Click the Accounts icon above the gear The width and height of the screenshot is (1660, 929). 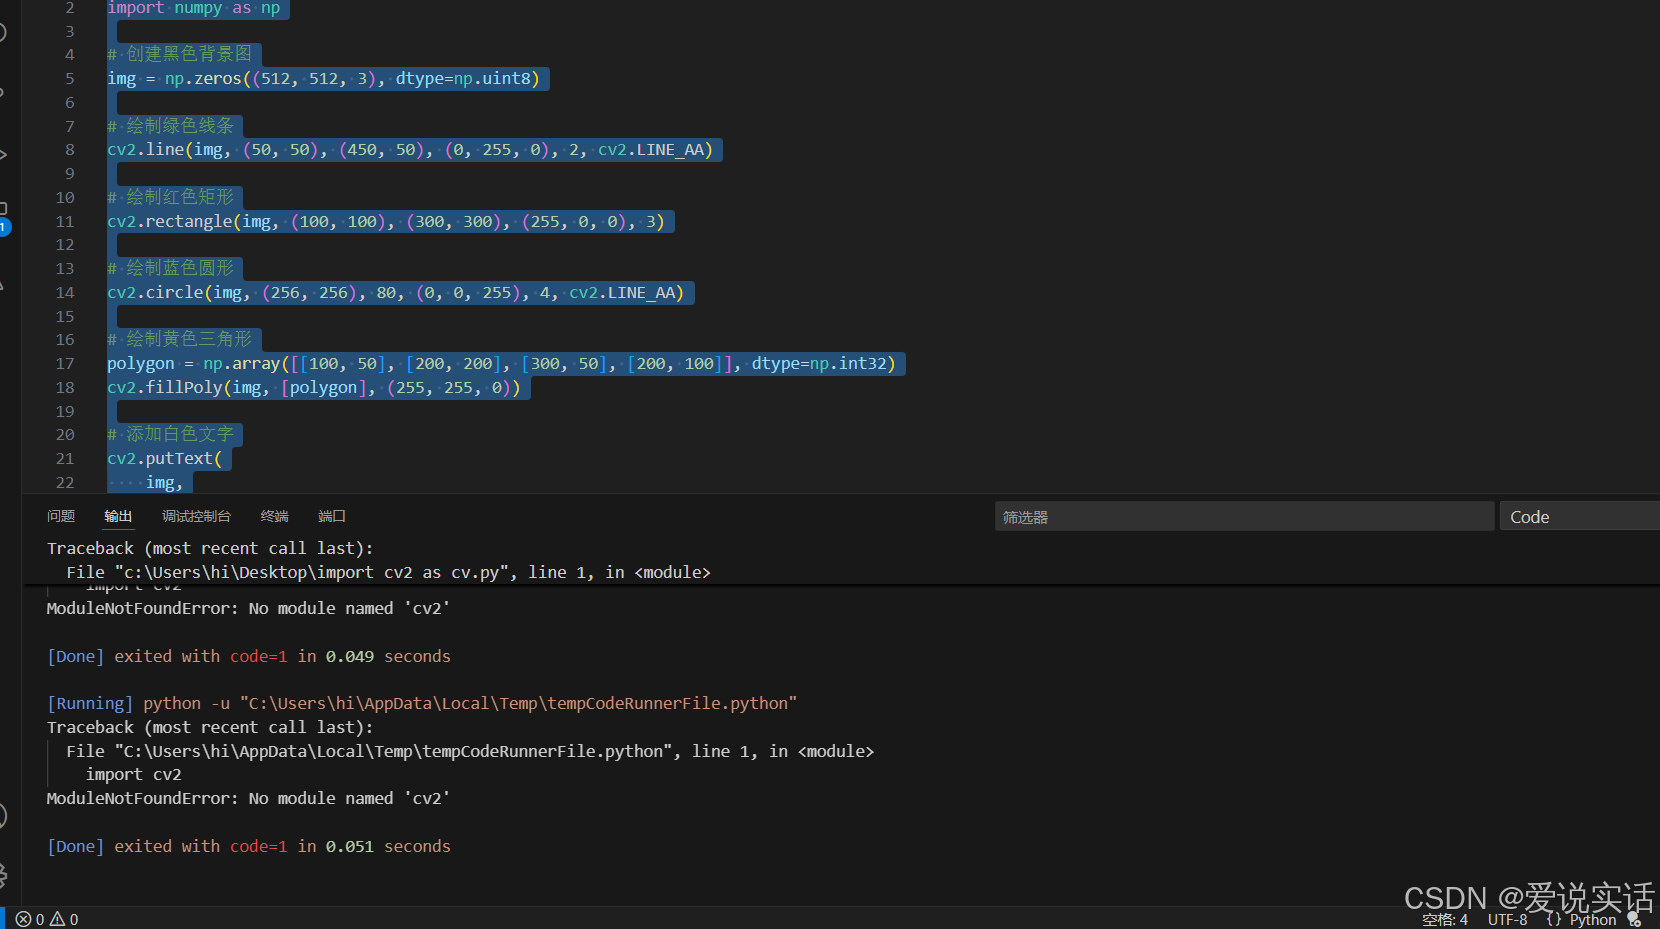coord(4,815)
